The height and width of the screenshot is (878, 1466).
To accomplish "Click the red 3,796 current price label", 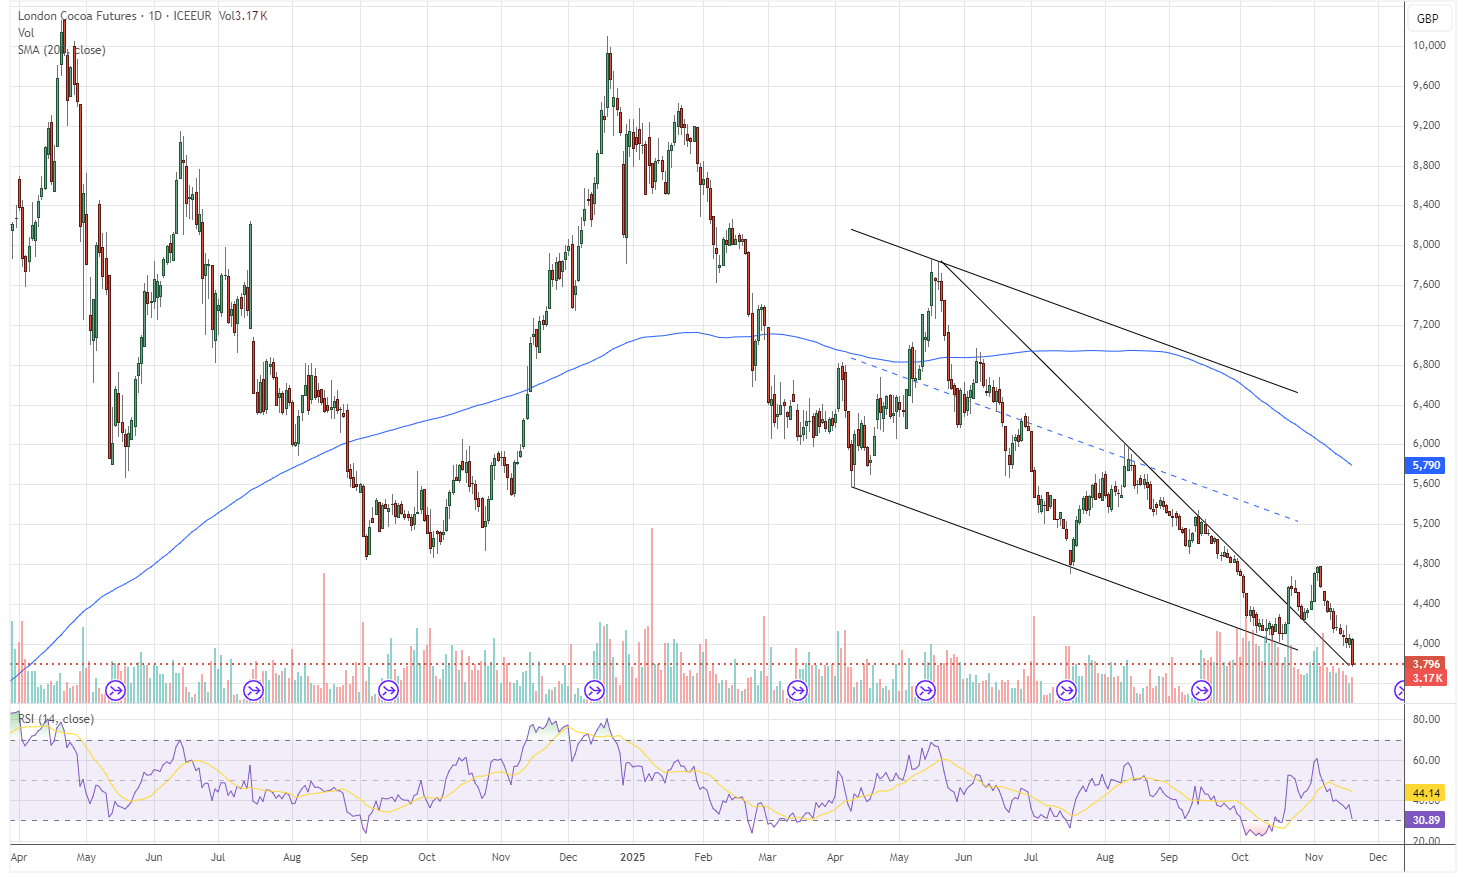I will click(1424, 663).
